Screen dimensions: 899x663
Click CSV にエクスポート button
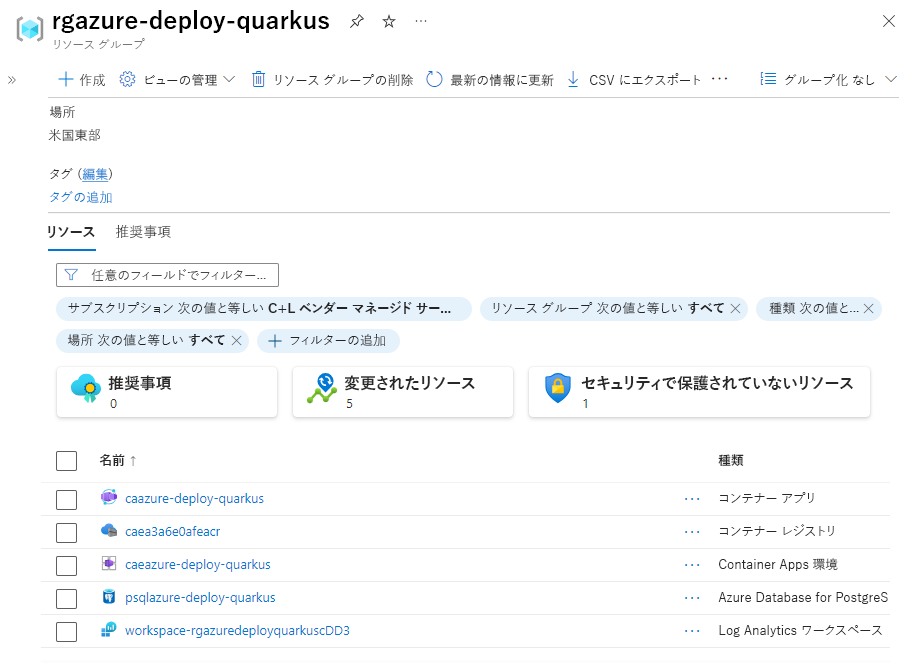pos(634,80)
